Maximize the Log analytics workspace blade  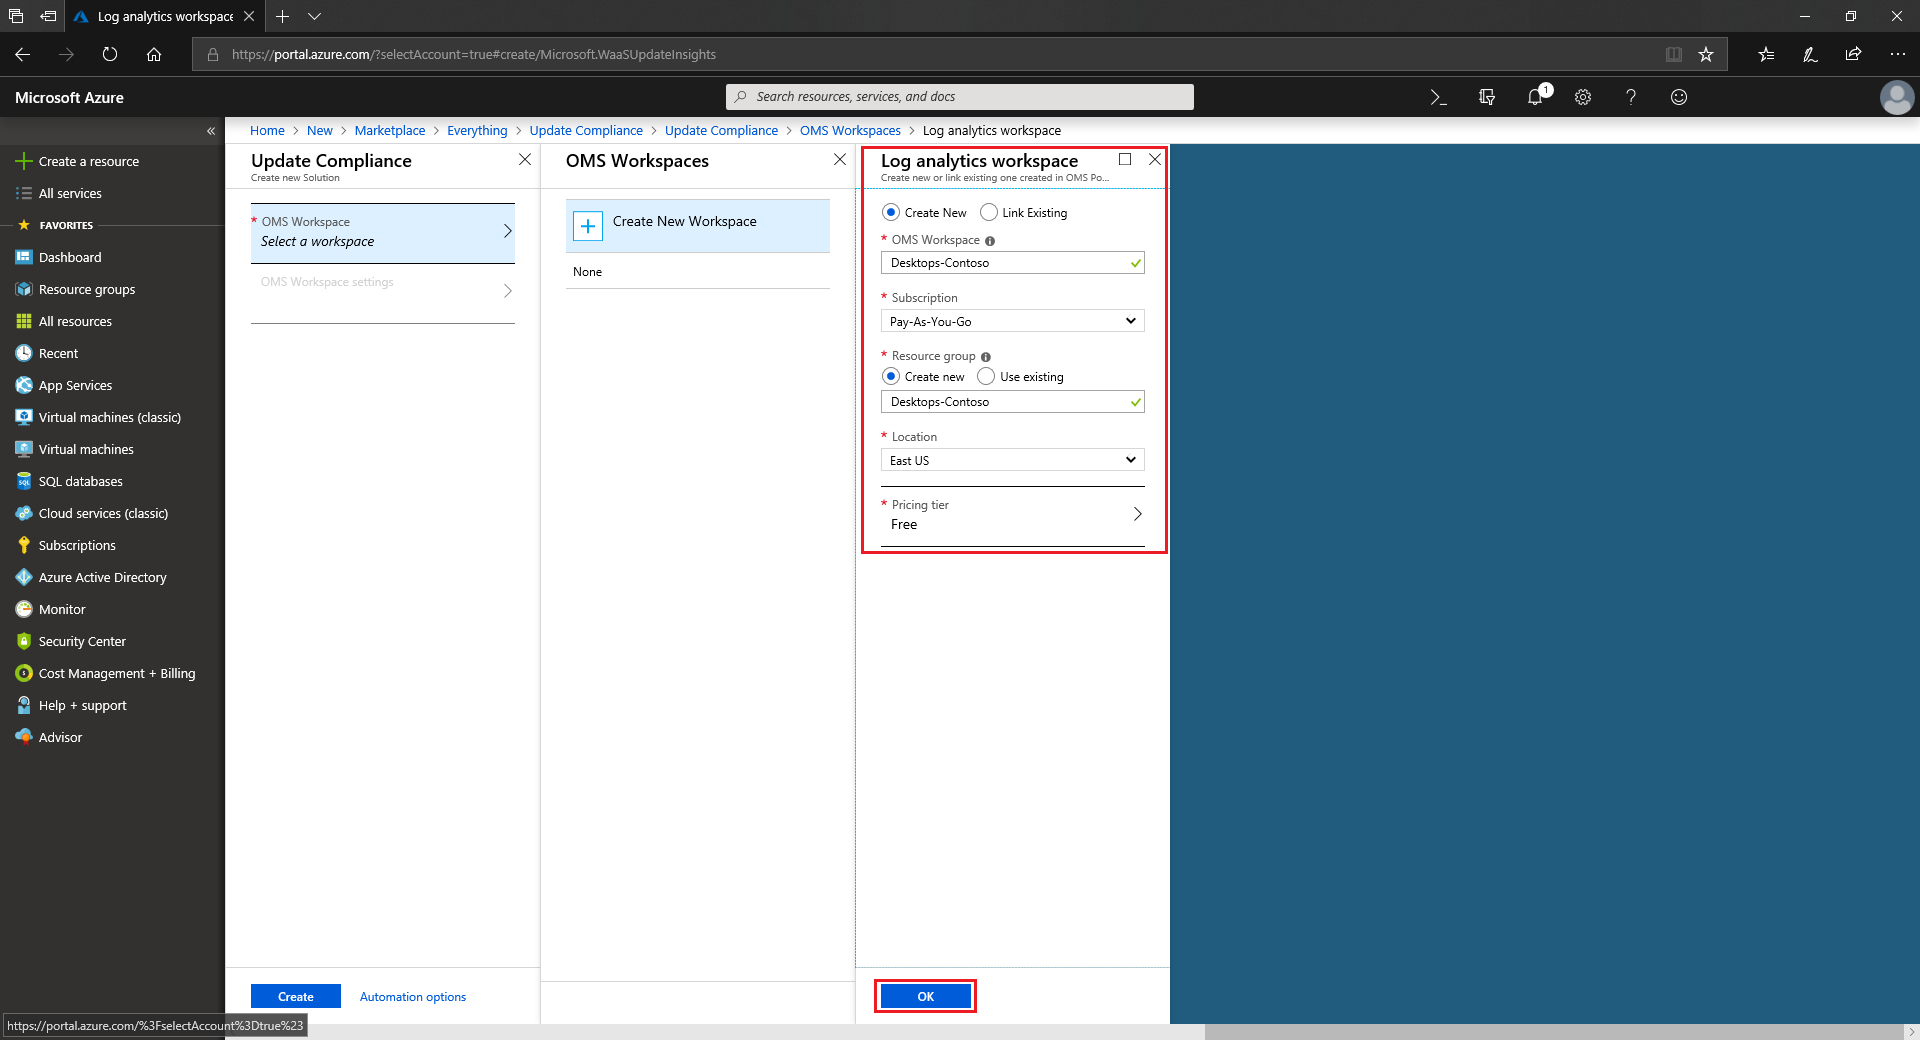1125,159
